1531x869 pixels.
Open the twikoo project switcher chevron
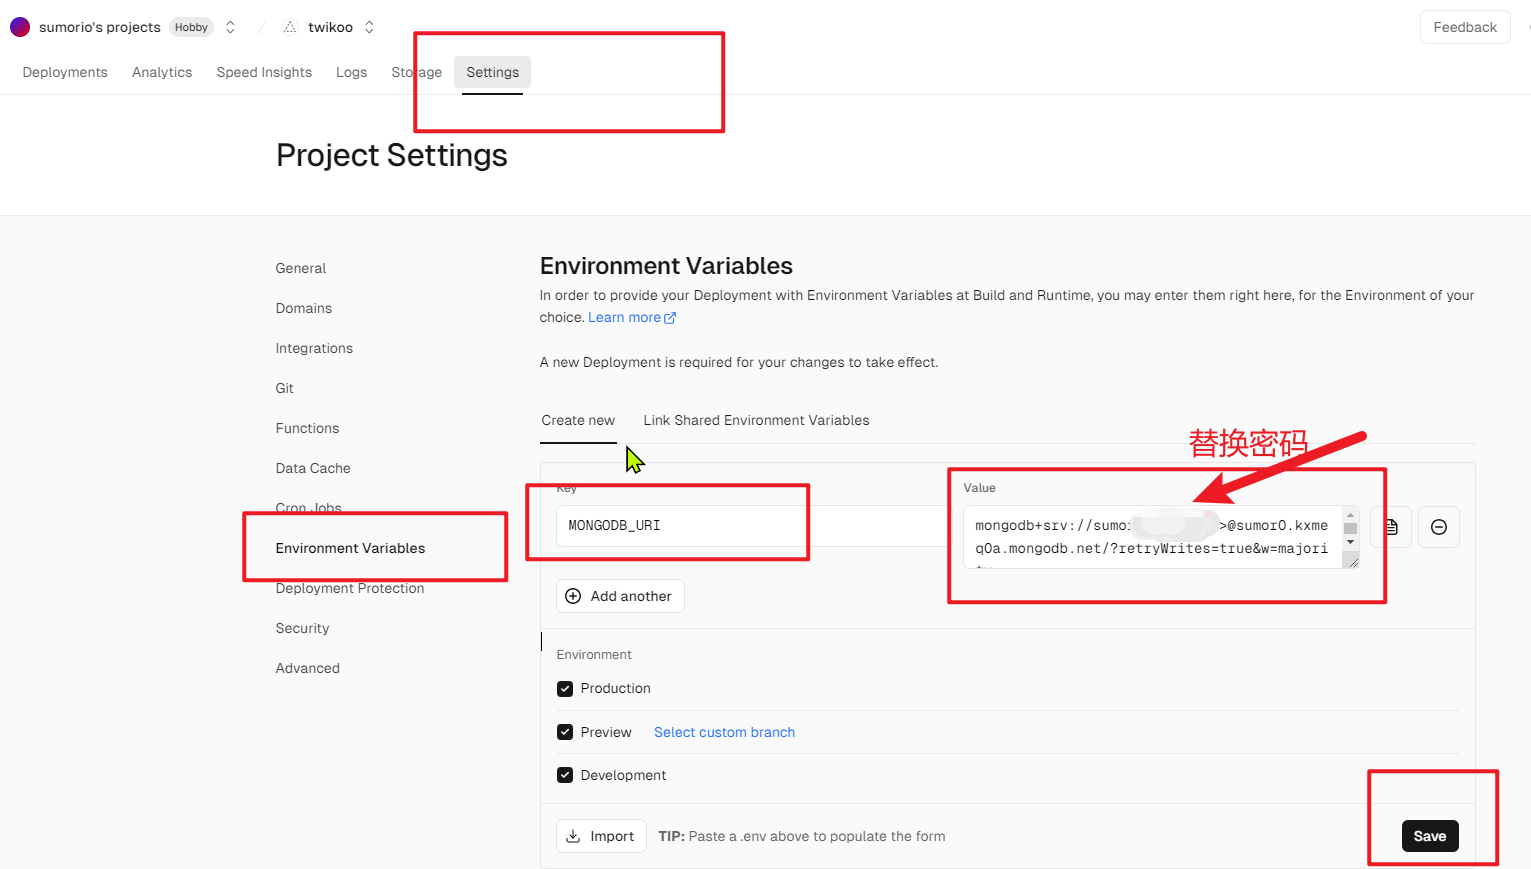tap(369, 27)
